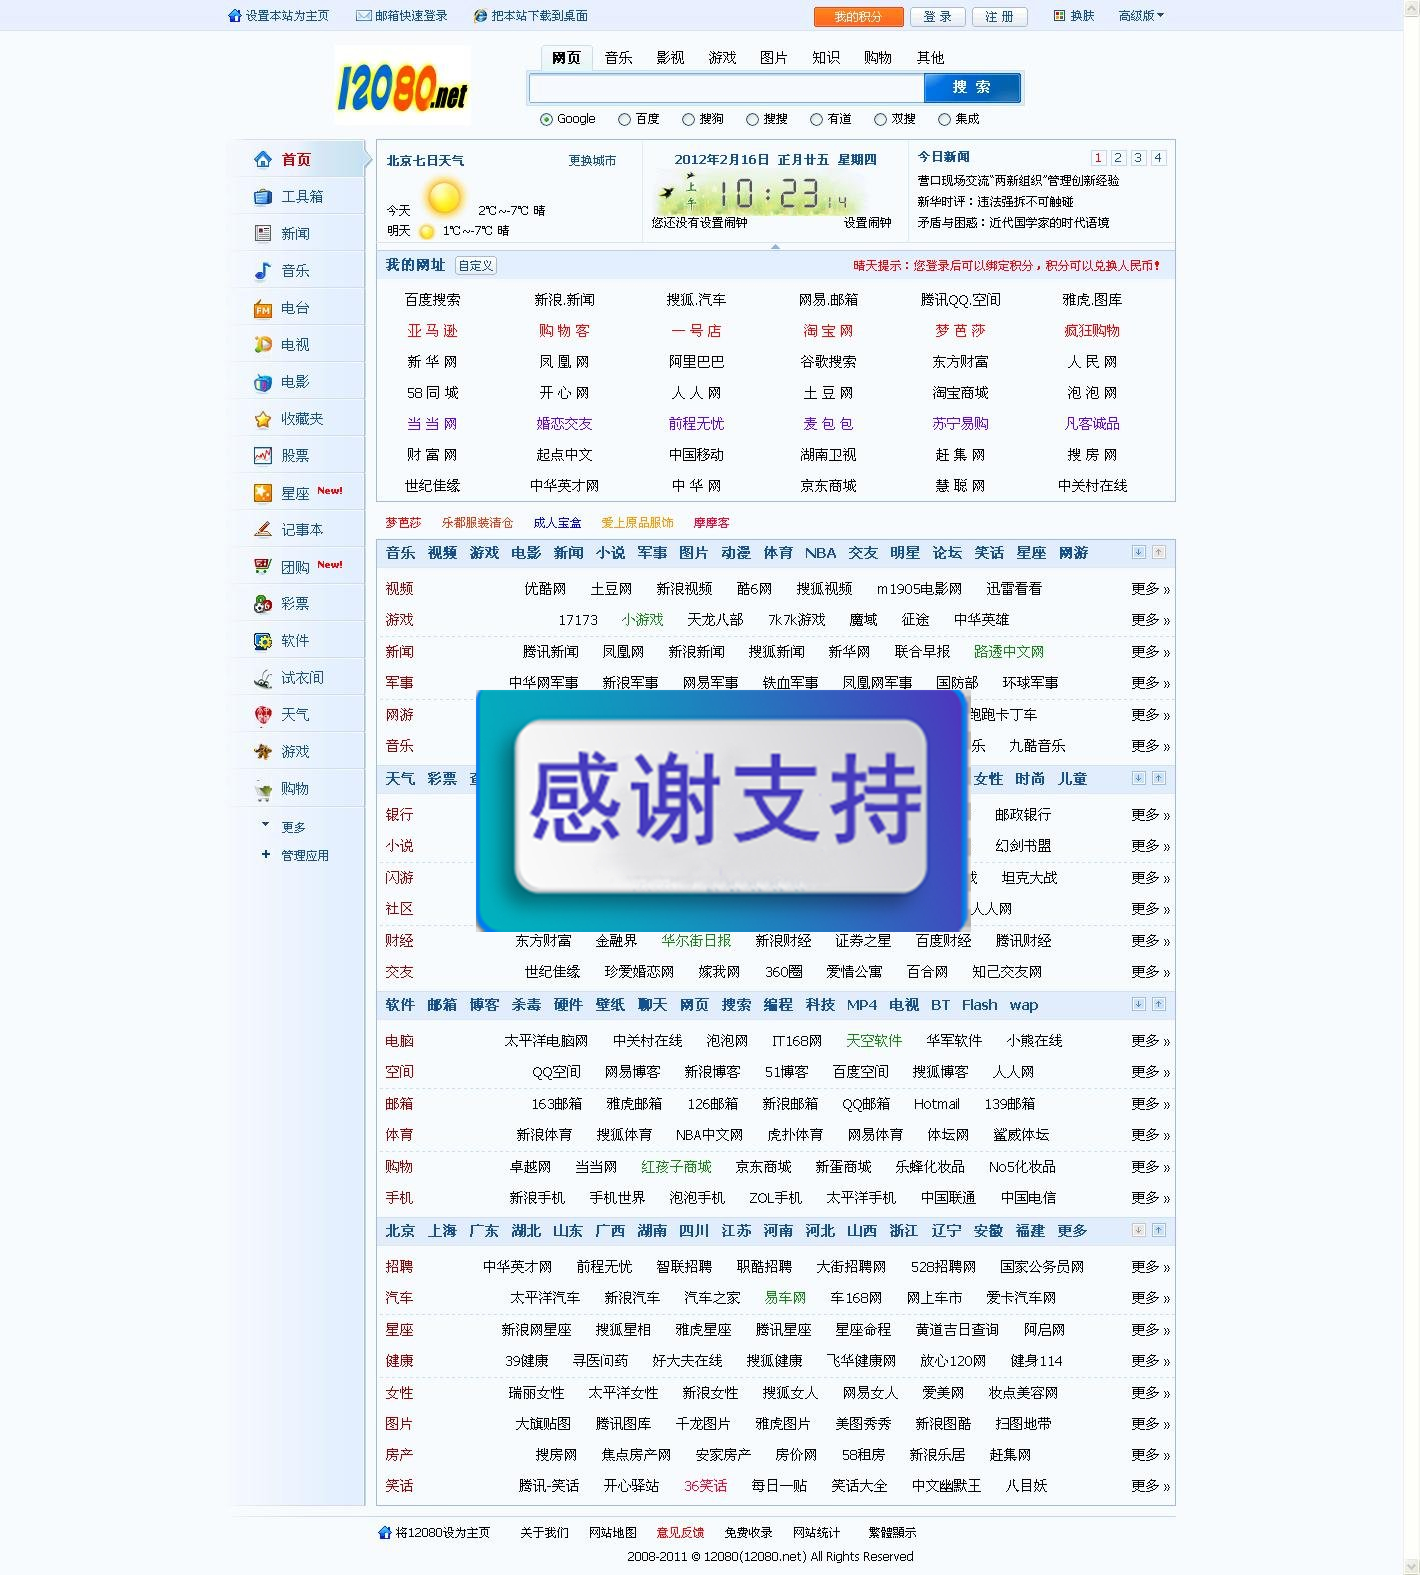Click the 登录 login button

coord(938,17)
